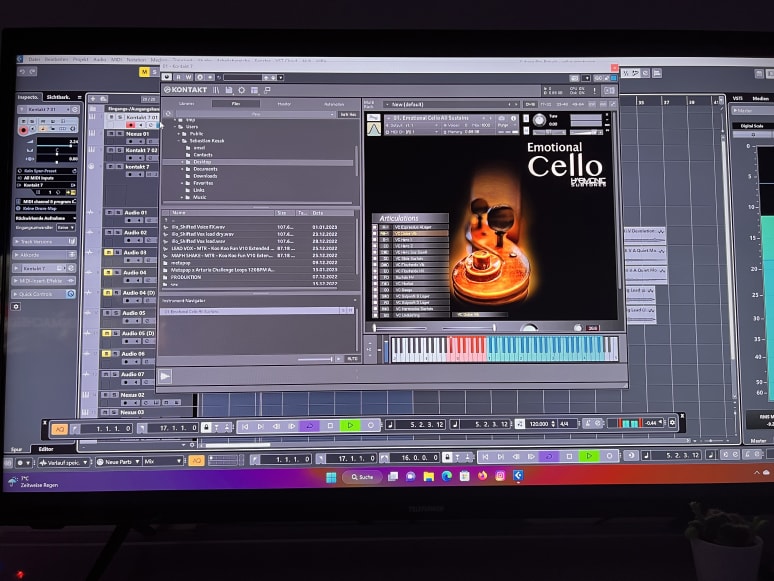Image resolution: width=774 pixels, height=581 pixels.
Task: Click the Cubase redo arrow icon
Action: point(33,72)
